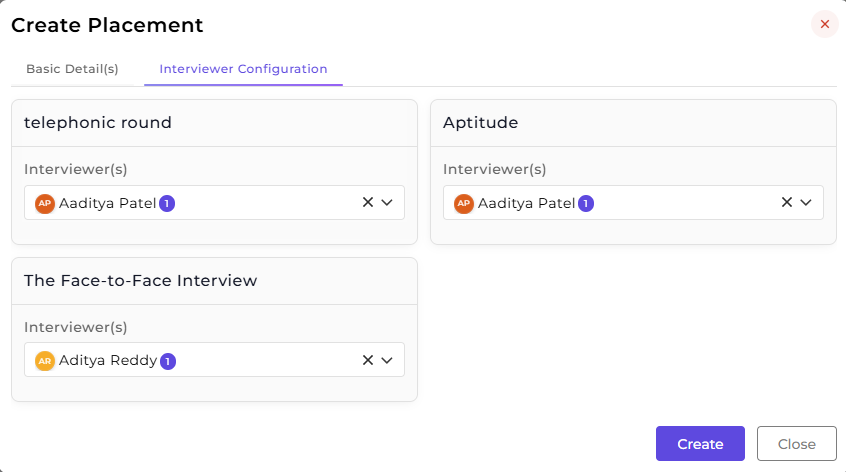This screenshot has height=472, width=846.
Task: Click Interviewer(s) label under Aptitude
Action: click(x=494, y=169)
